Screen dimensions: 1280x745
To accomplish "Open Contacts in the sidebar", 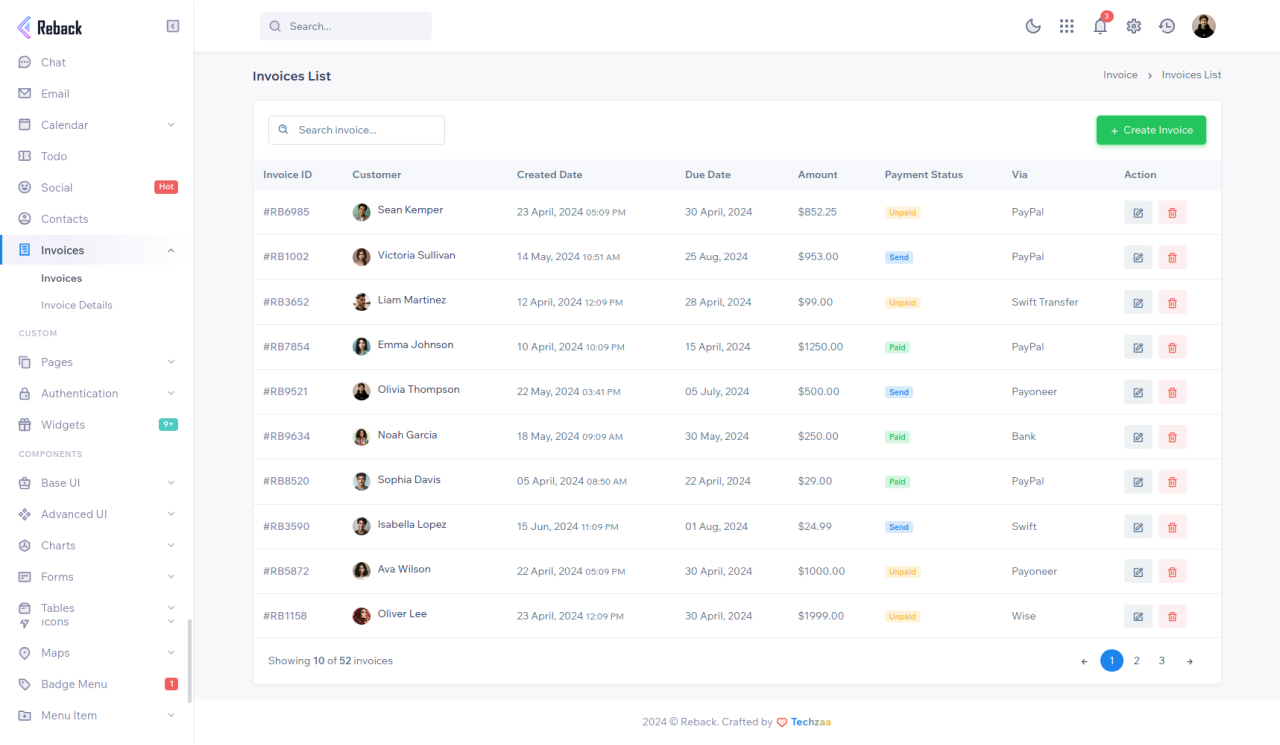I will [x=96, y=219].
